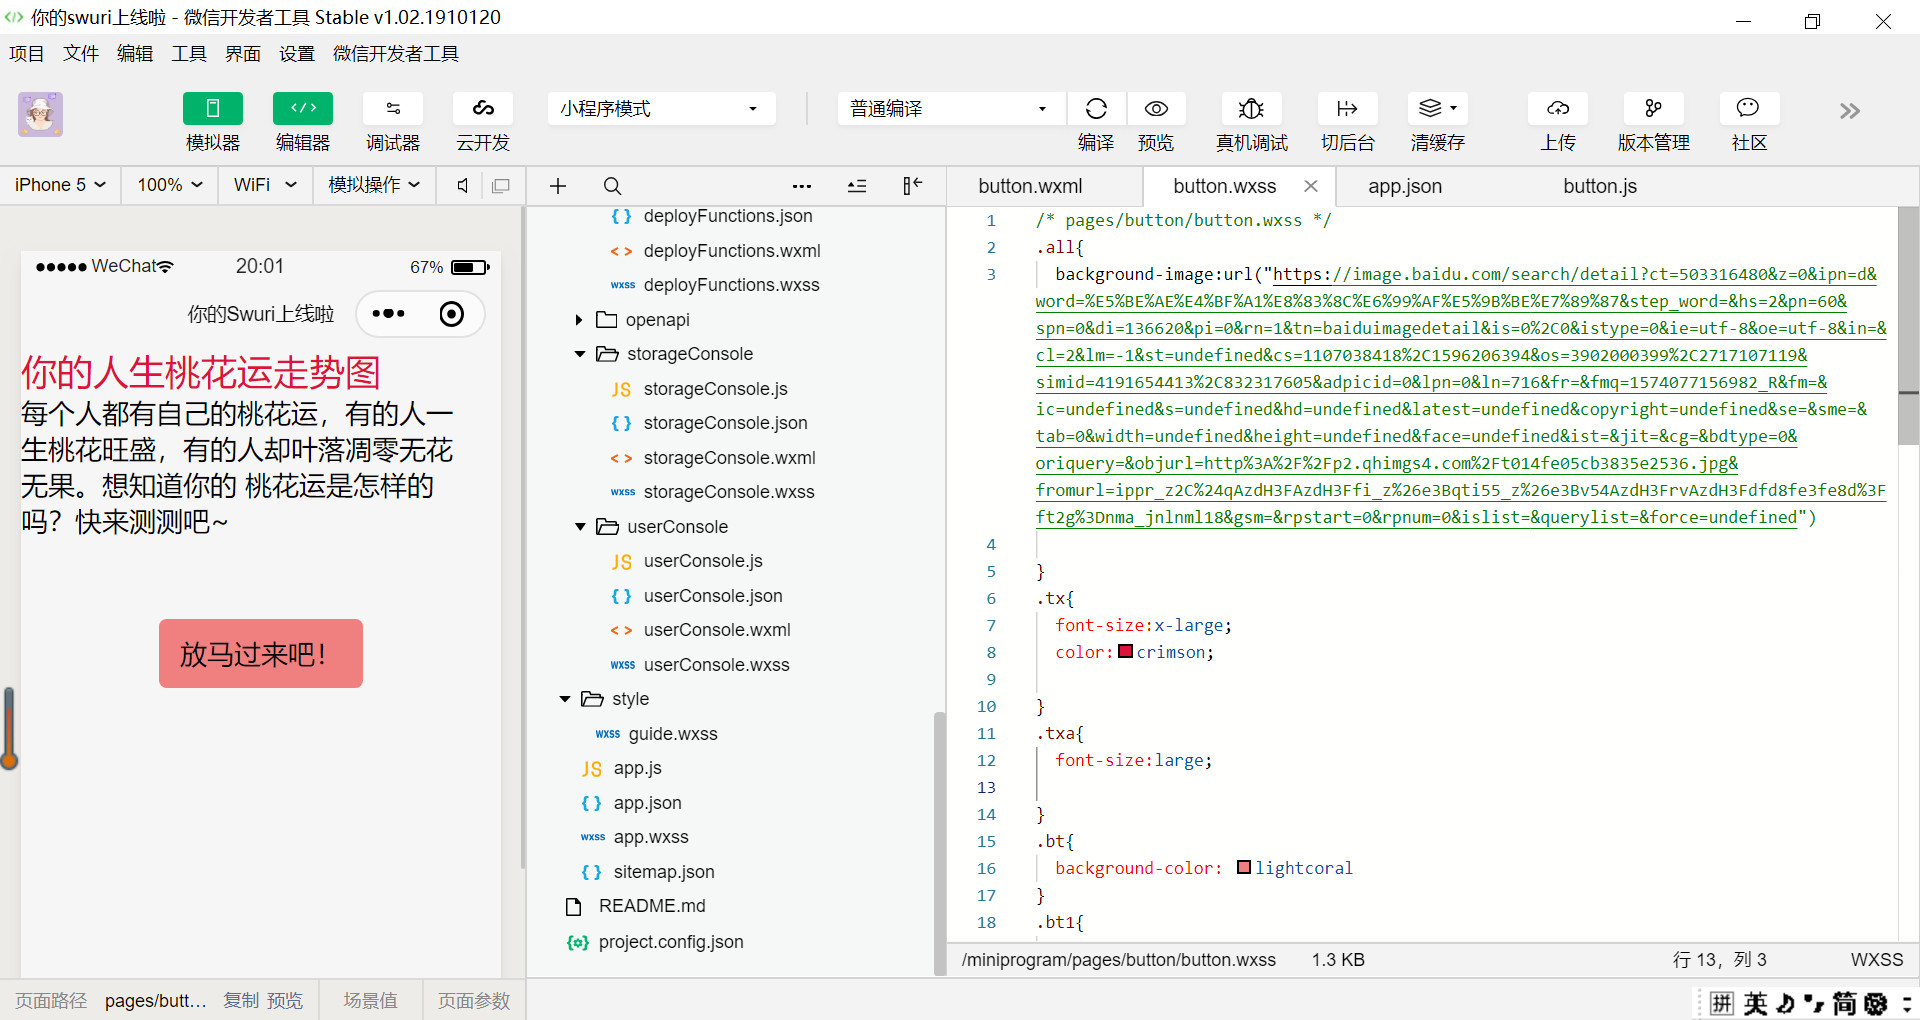This screenshot has height=1020, width=1920.
Task: Click the capsule close circle icon
Action: pos(452,314)
